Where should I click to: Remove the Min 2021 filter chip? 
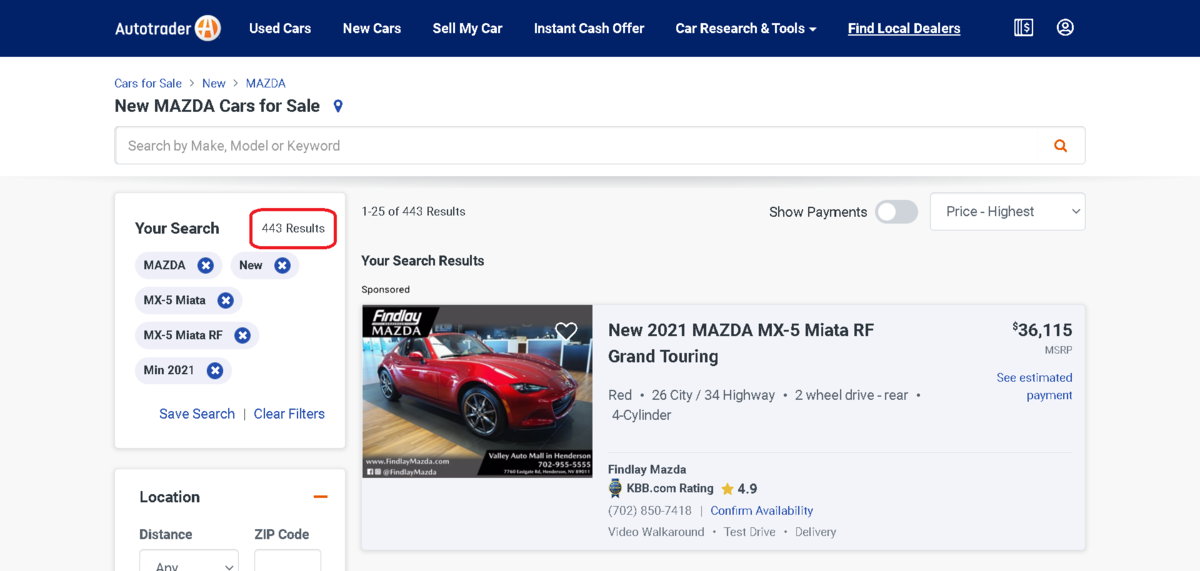click(214, 370)
